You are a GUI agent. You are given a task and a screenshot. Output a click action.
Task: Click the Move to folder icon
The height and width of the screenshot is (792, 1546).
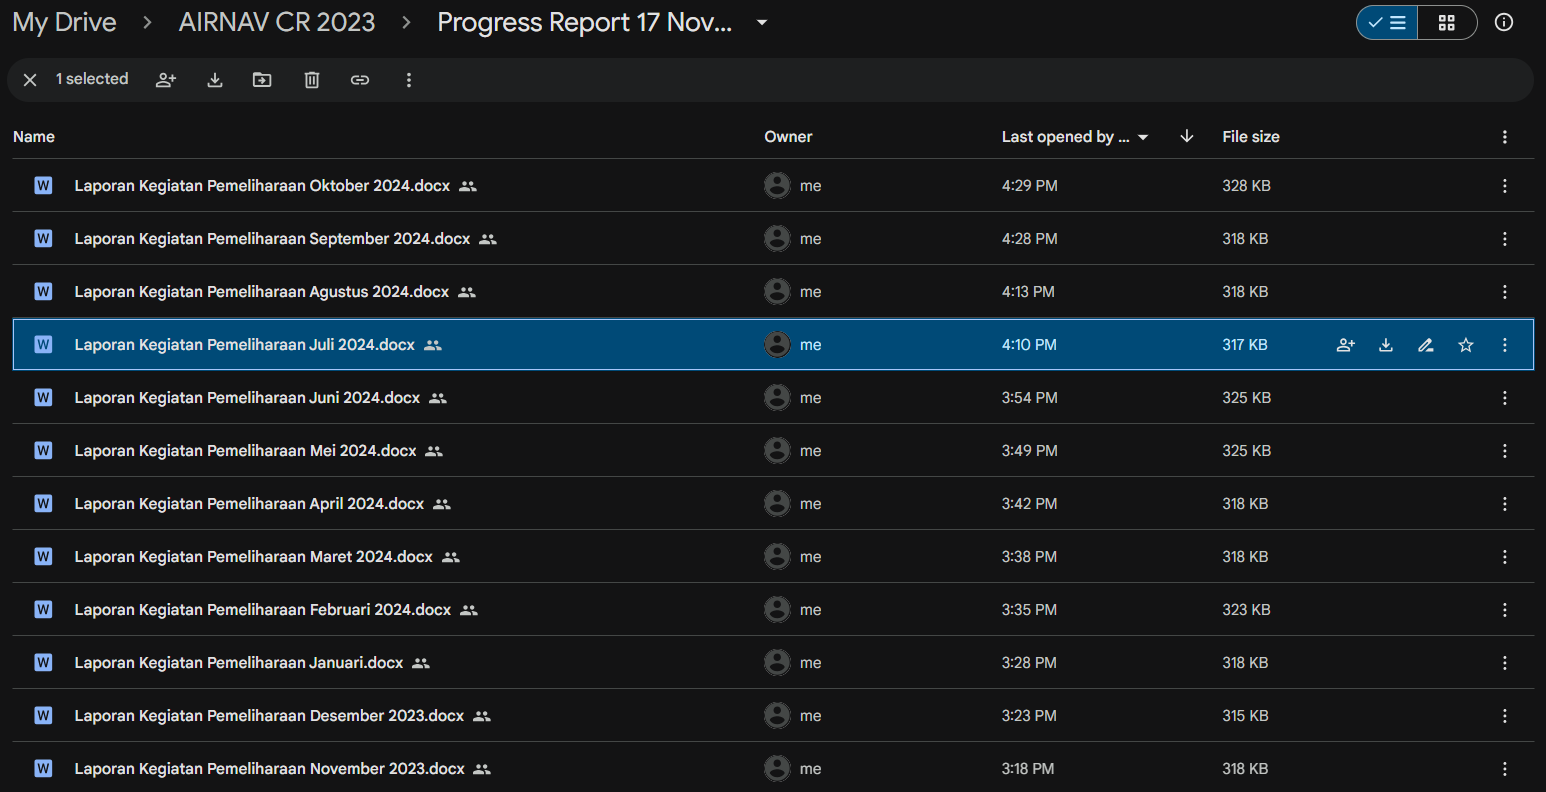point(262,80)
